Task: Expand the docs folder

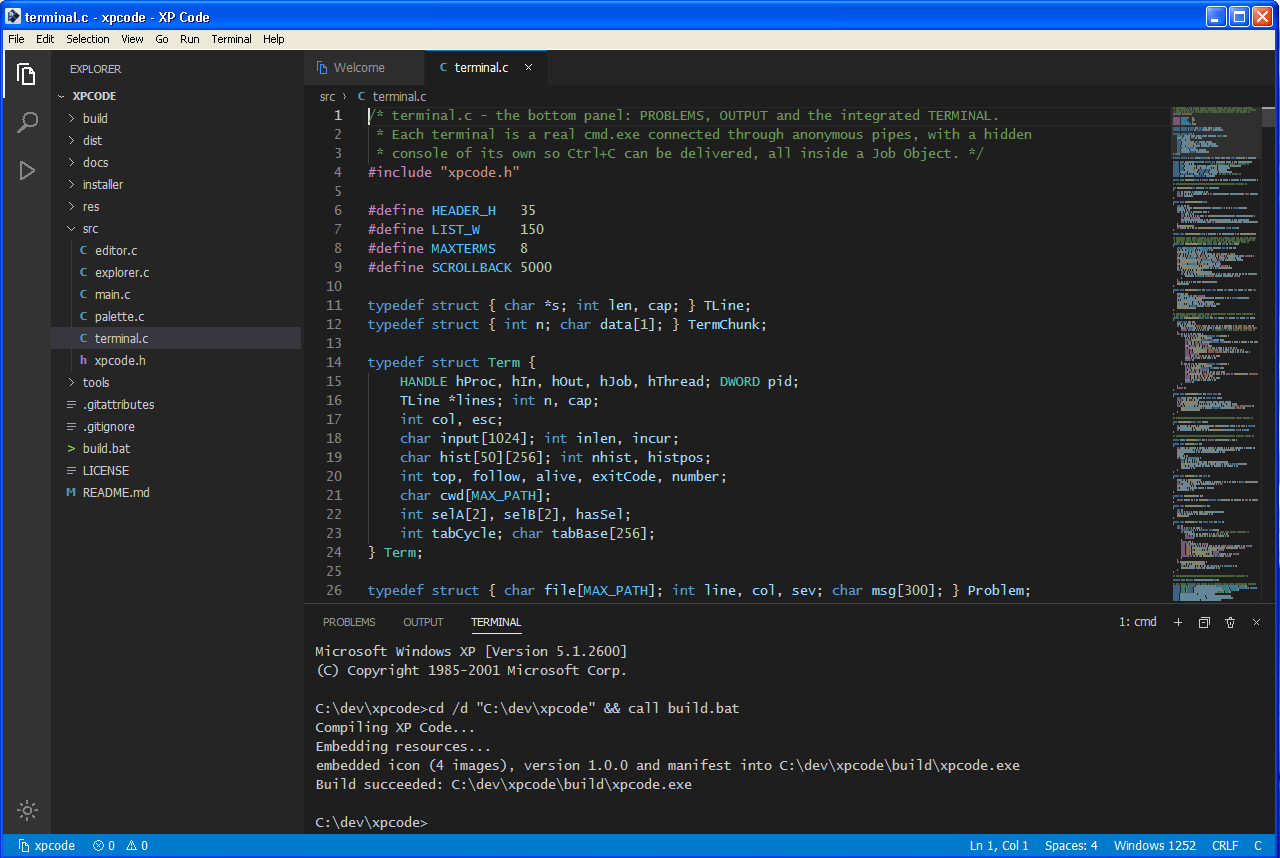Action: 72,162
